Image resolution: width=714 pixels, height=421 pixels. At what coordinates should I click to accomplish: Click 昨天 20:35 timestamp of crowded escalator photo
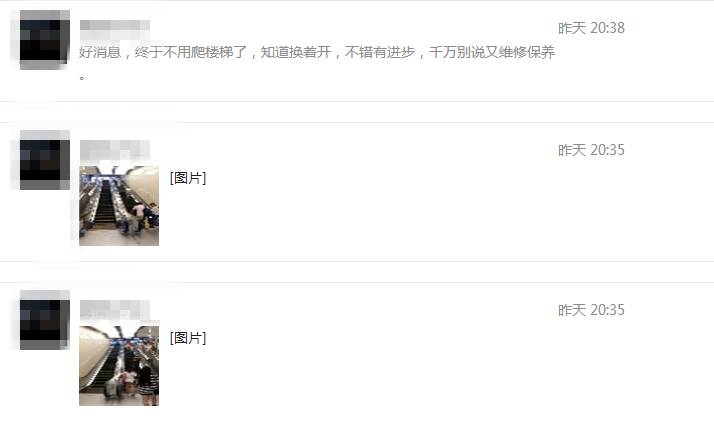(591, 310)
